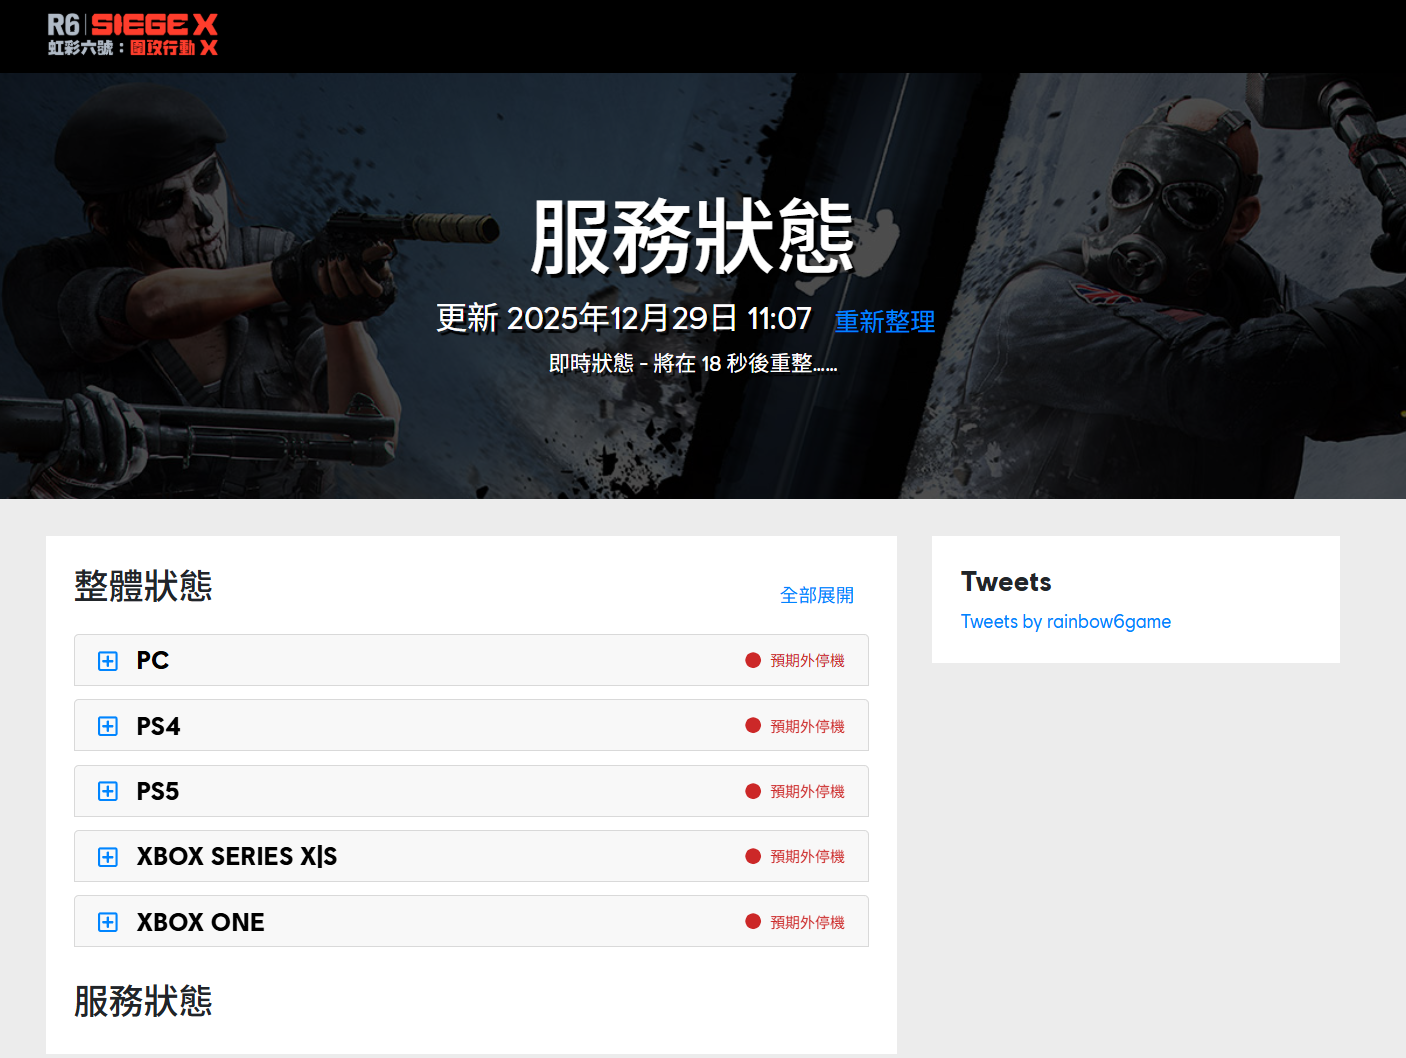Click the red status dot for PS5
Image resolution: width=1406 pixels, height=1058 pixels.
pos(753,791)
